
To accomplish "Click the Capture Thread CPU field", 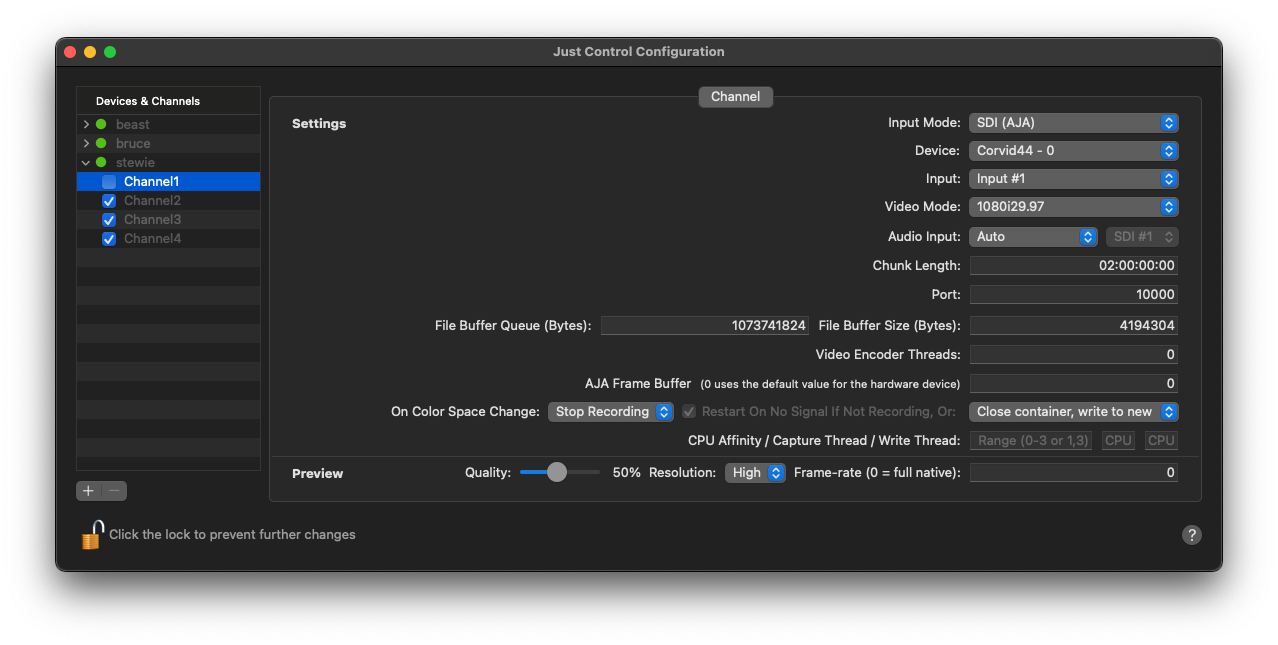I will click(x=1118, y=441).
